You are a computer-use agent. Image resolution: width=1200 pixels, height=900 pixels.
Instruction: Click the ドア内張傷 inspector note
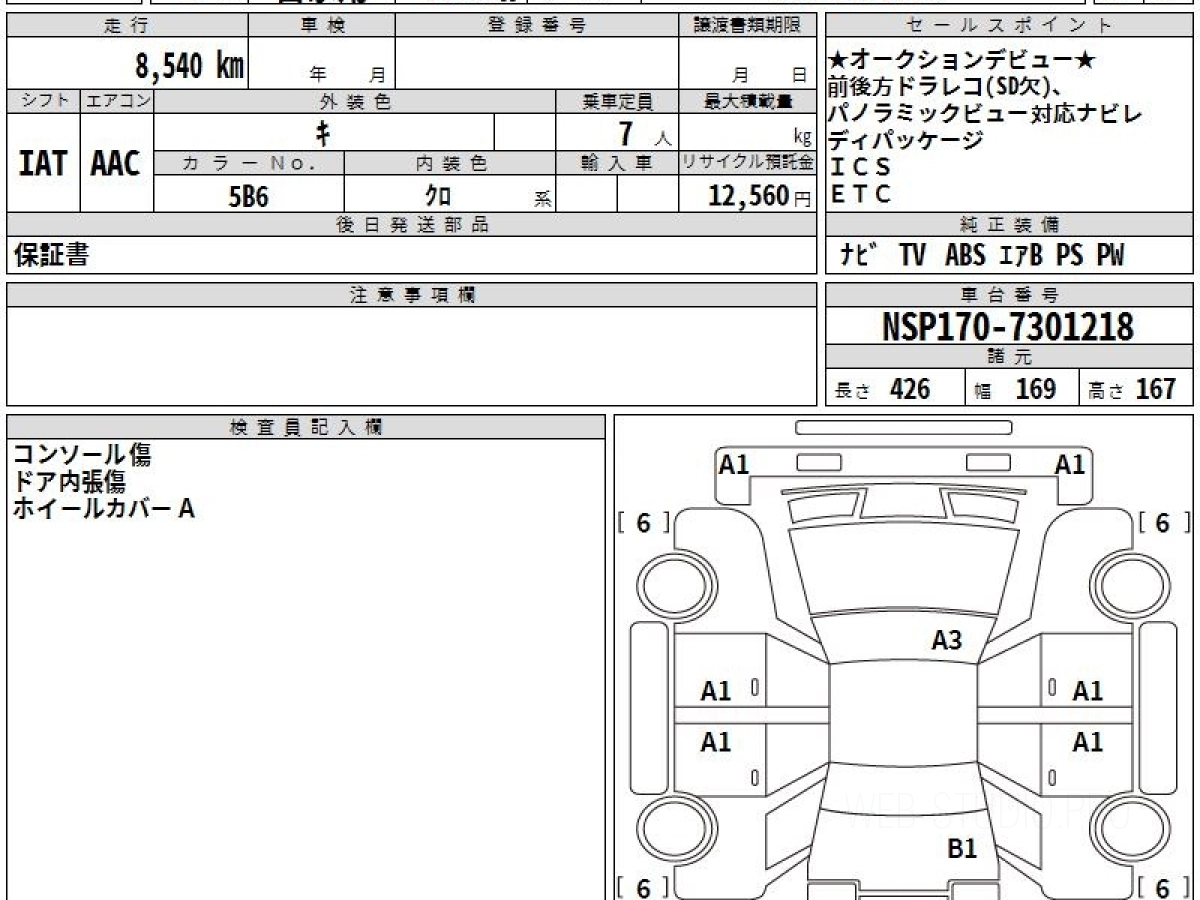(x=69, y=481)
